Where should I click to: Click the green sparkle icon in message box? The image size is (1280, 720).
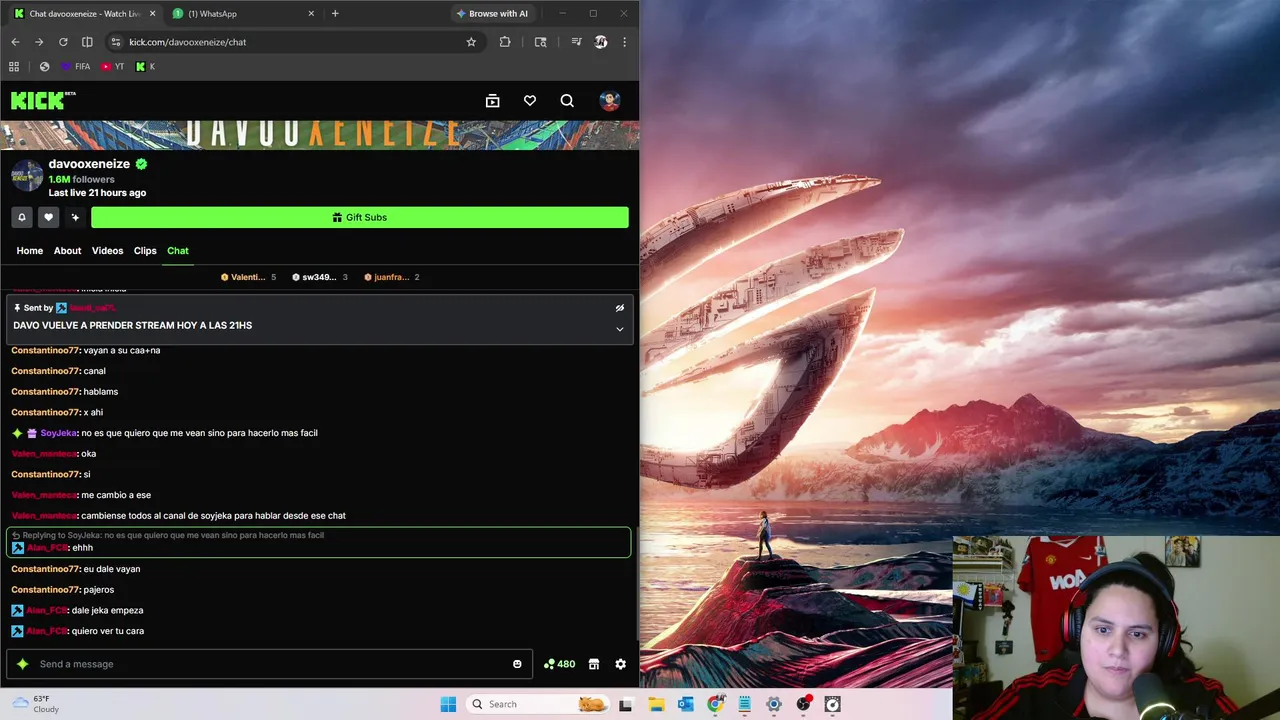(23, 664)
